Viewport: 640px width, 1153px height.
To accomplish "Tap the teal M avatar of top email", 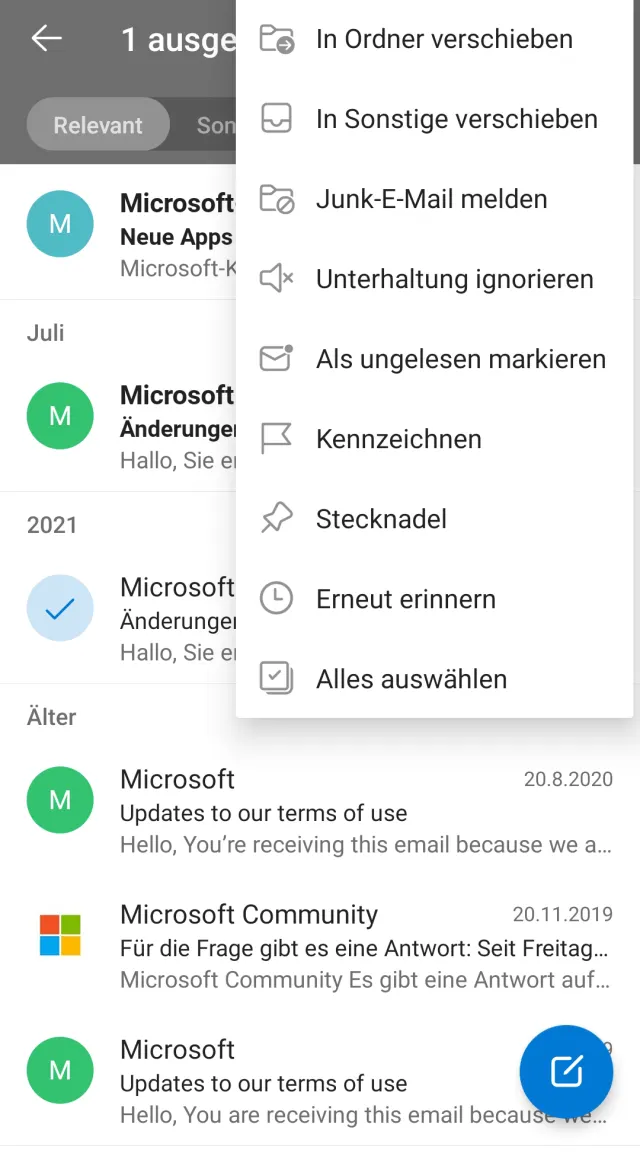I will point(60,224).
